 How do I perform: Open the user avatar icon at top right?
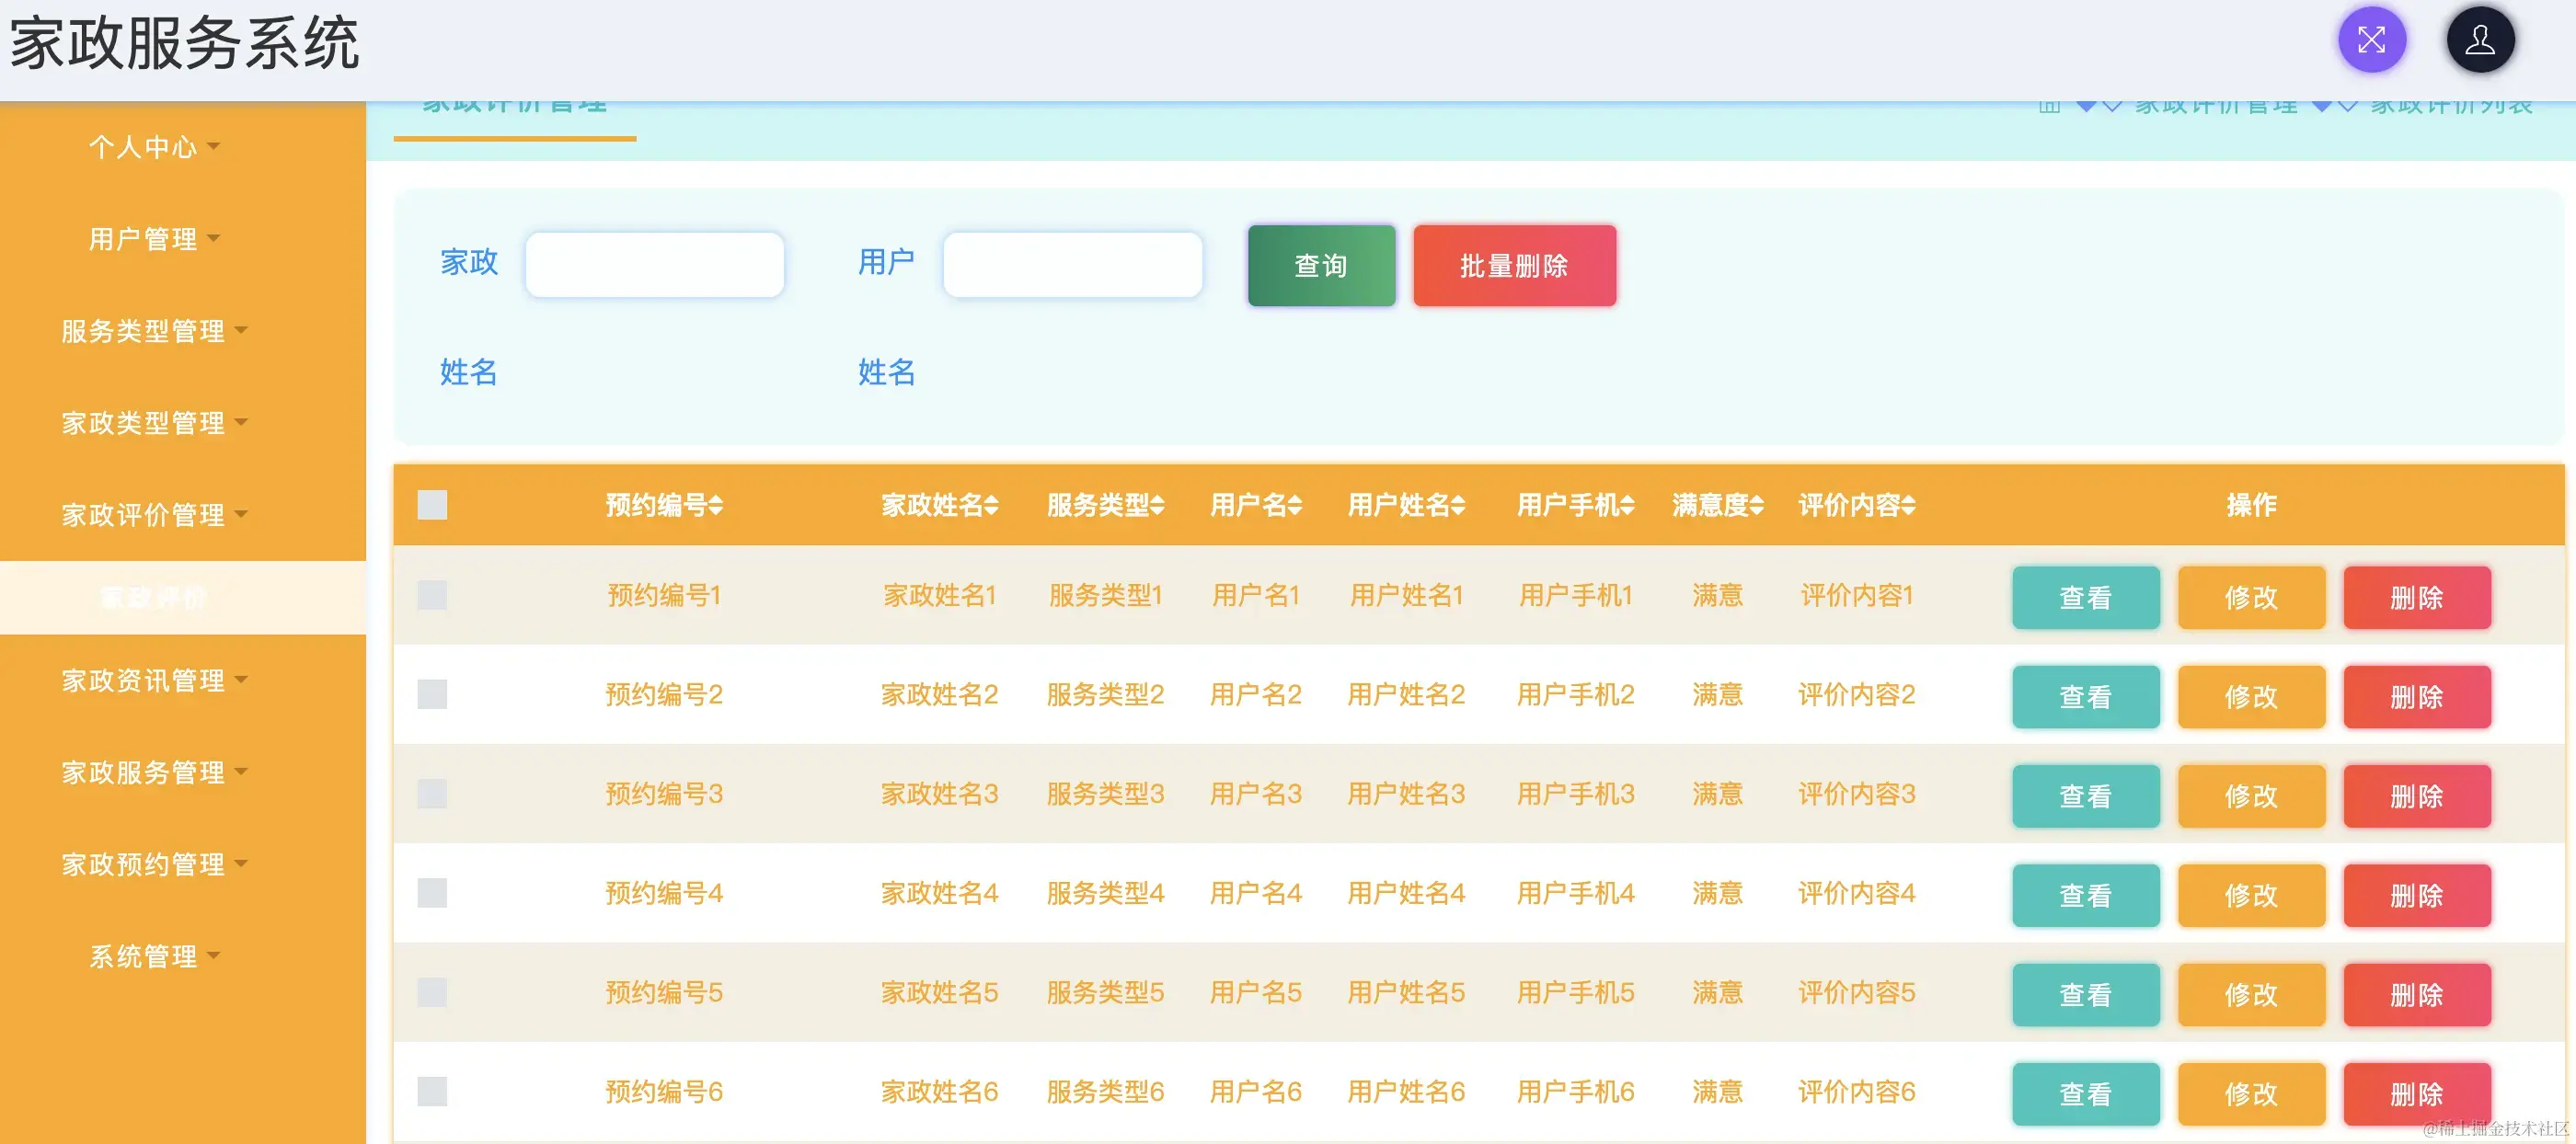coord(2480,40)
